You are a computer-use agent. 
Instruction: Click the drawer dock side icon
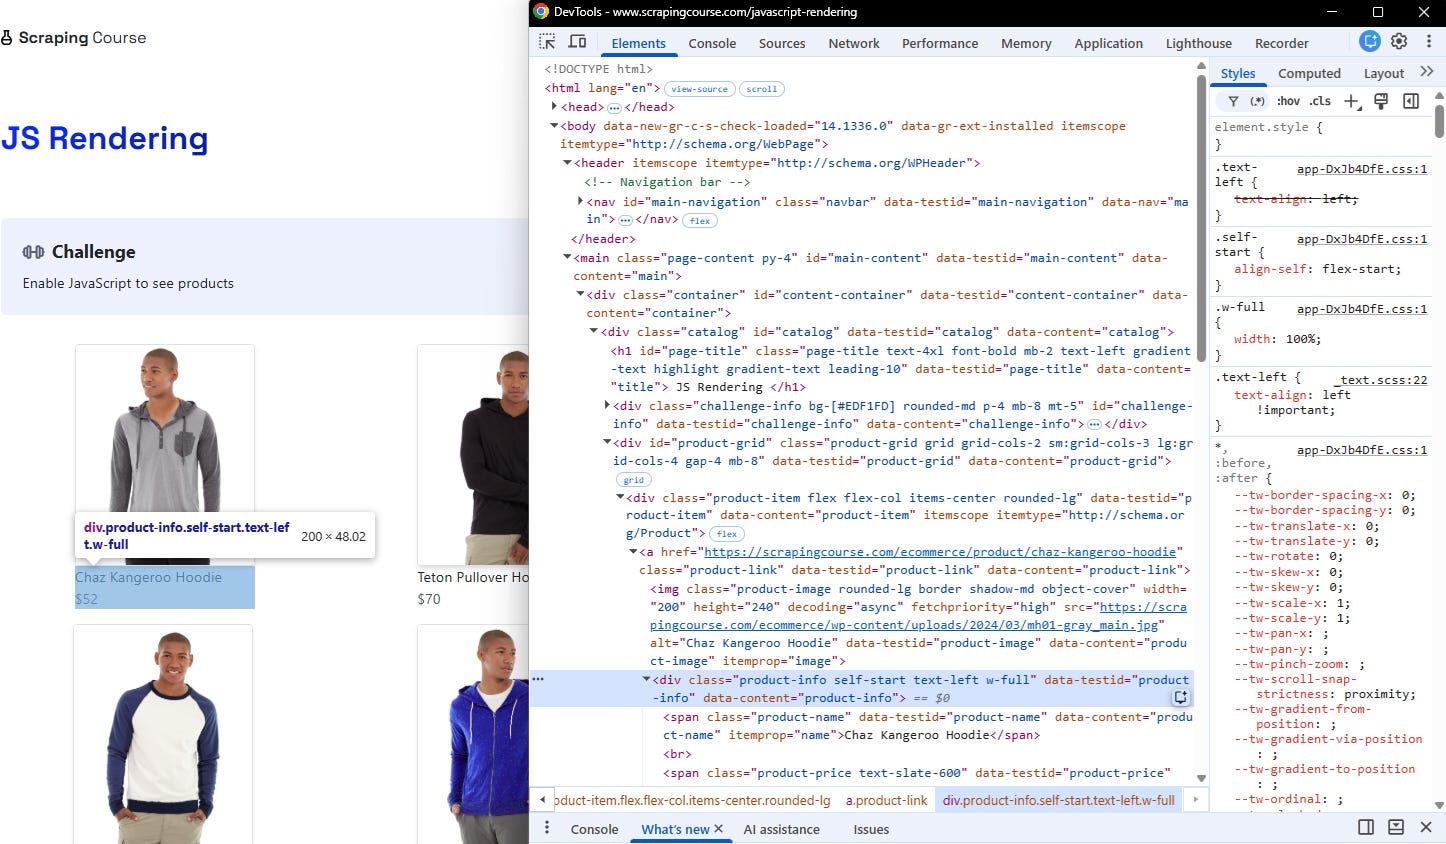[x=1366, y=827]
